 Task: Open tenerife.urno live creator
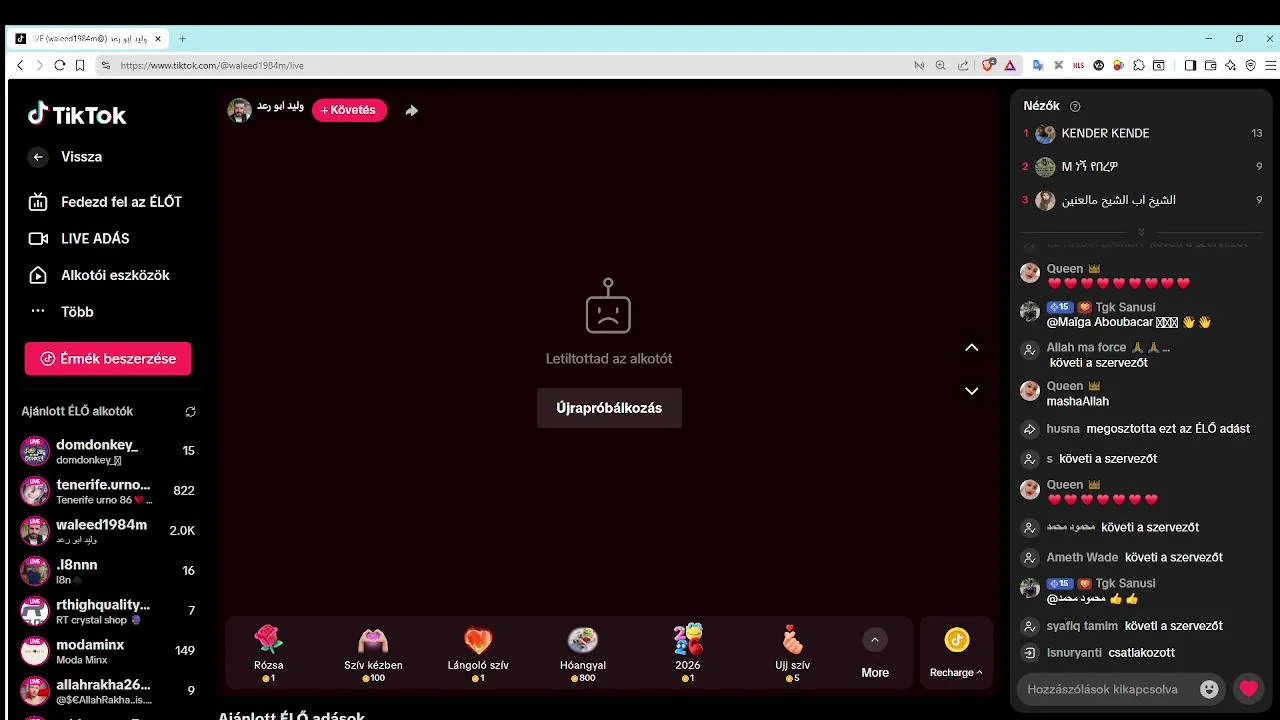pyautogui.click(x=108, y=491)
